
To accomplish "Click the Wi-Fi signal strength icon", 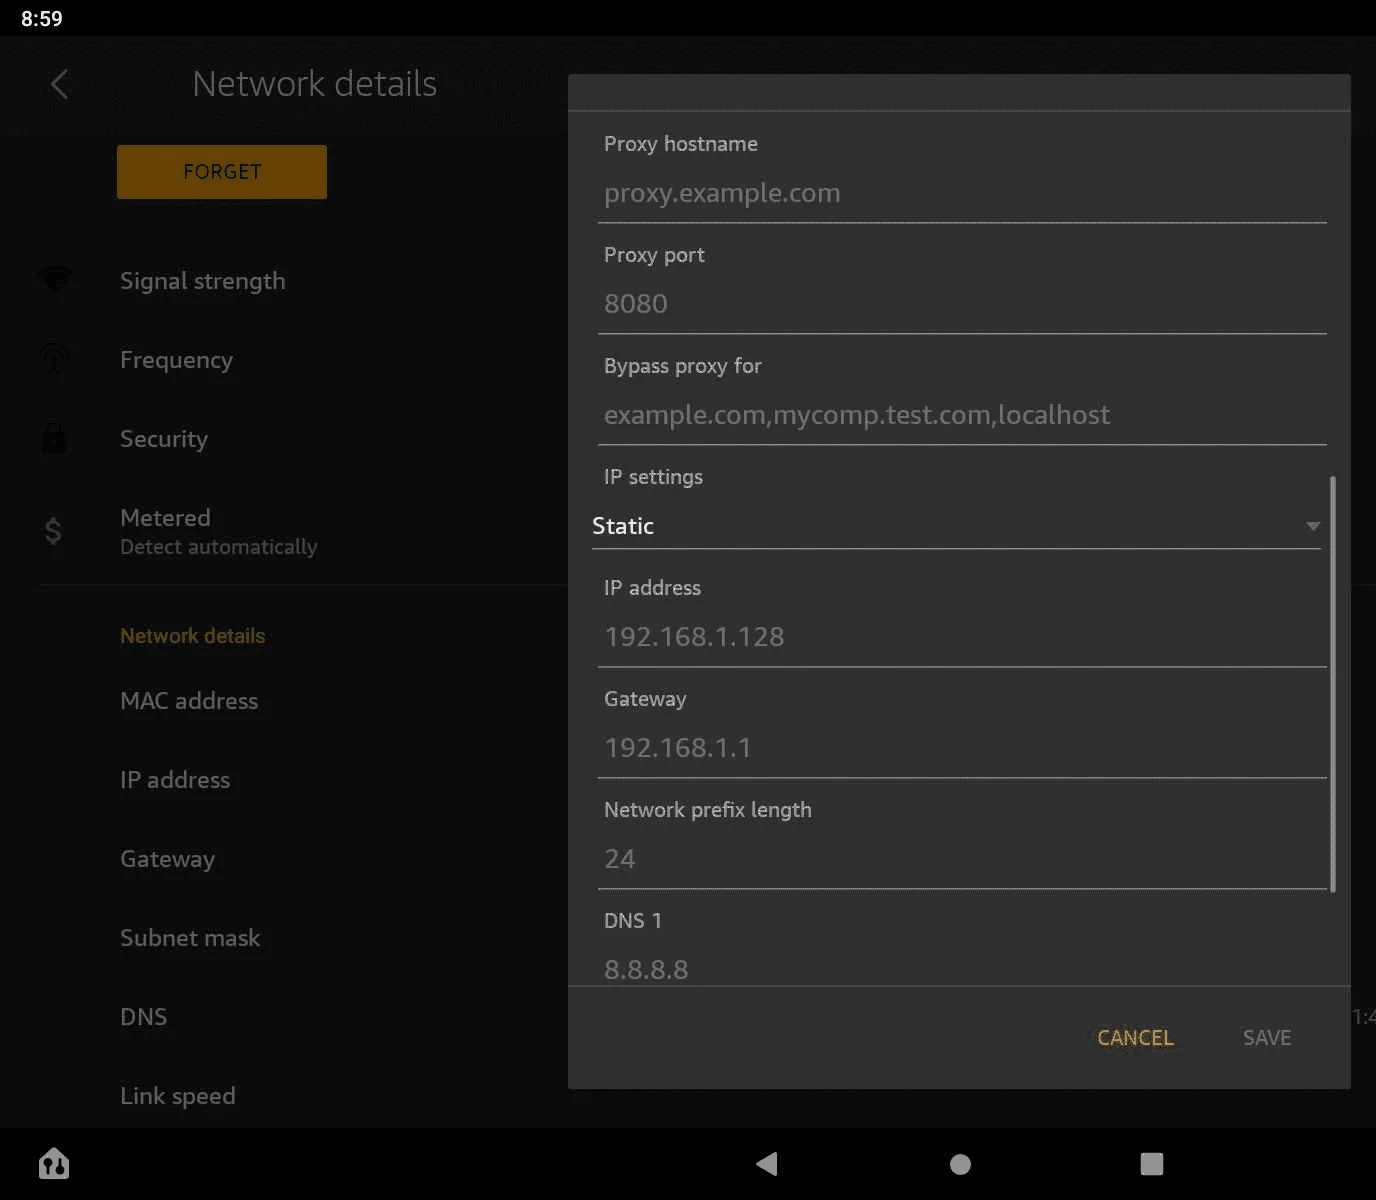I will pos(54,280).
